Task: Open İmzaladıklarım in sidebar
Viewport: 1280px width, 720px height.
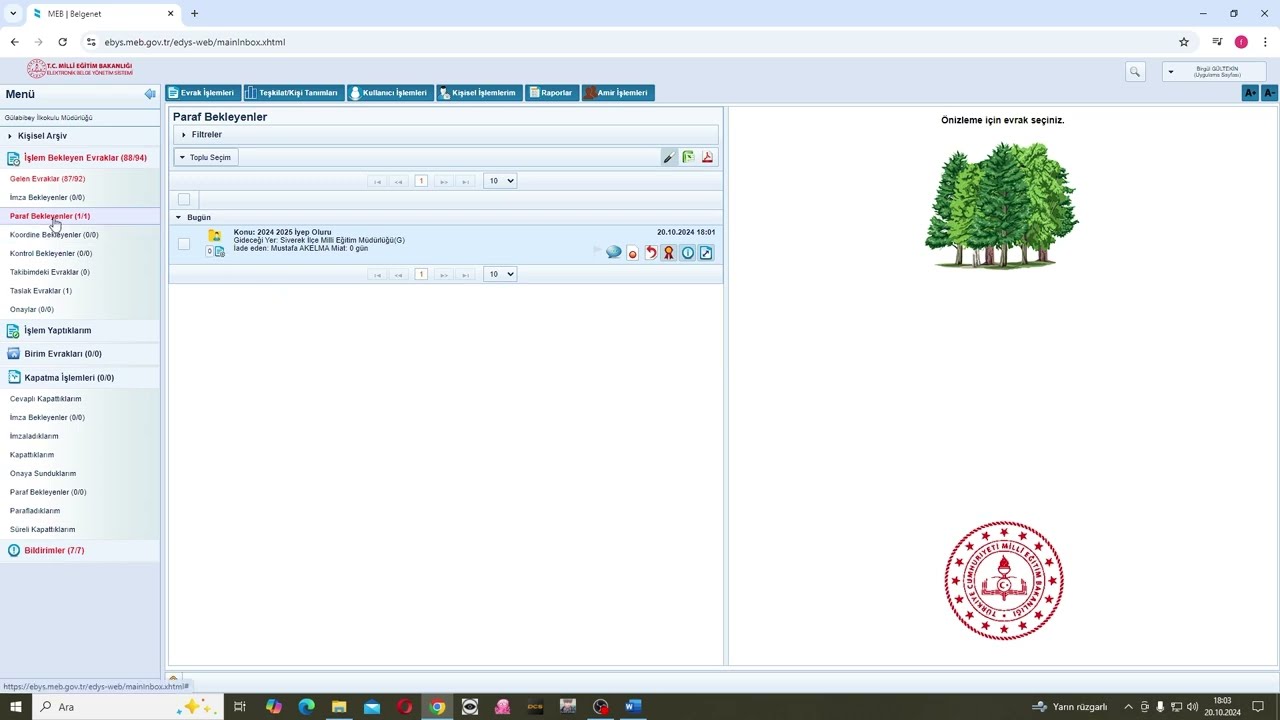Action: point(34,436)
